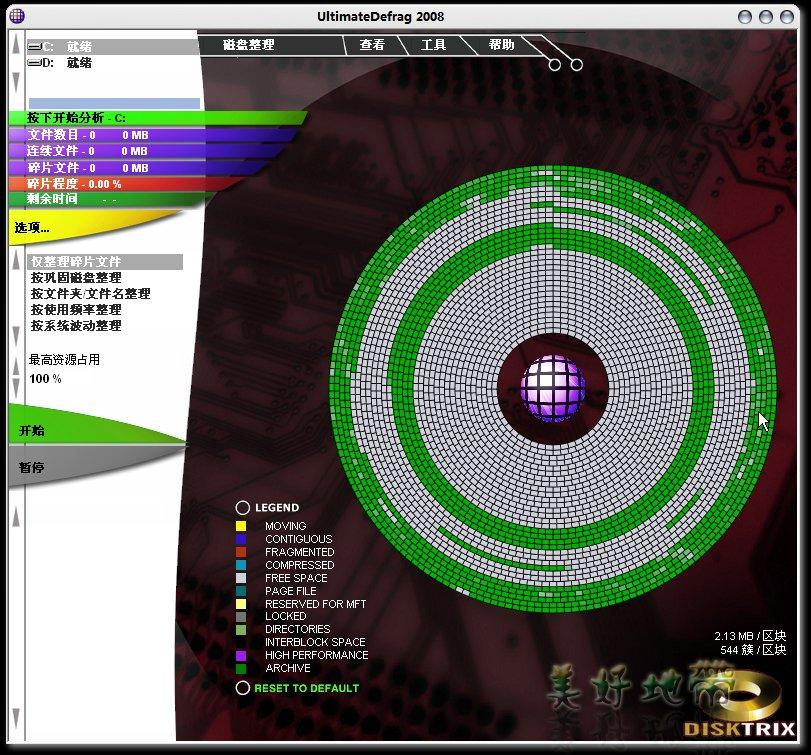This screenshot has width=811, height=755.
Task: Select 按文件夹/文件名整理 defrag method
Action: [x=91, y=294]
